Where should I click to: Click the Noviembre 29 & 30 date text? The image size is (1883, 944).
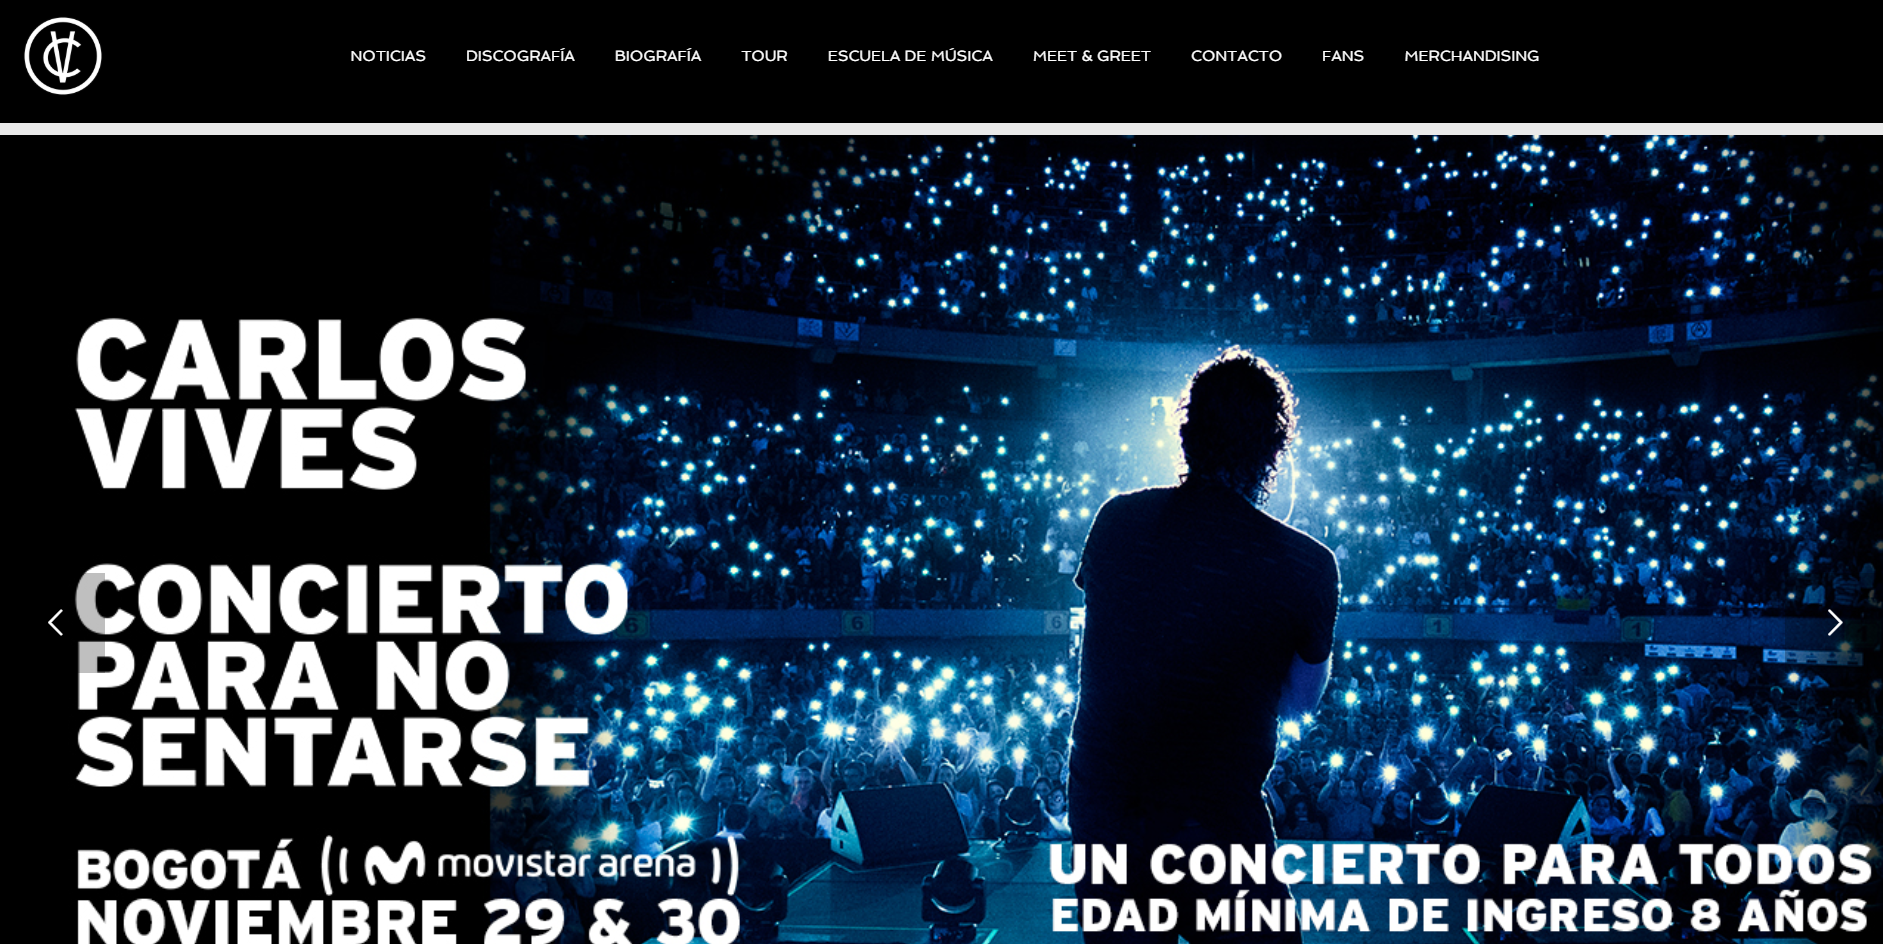click(x=408, y=922)
